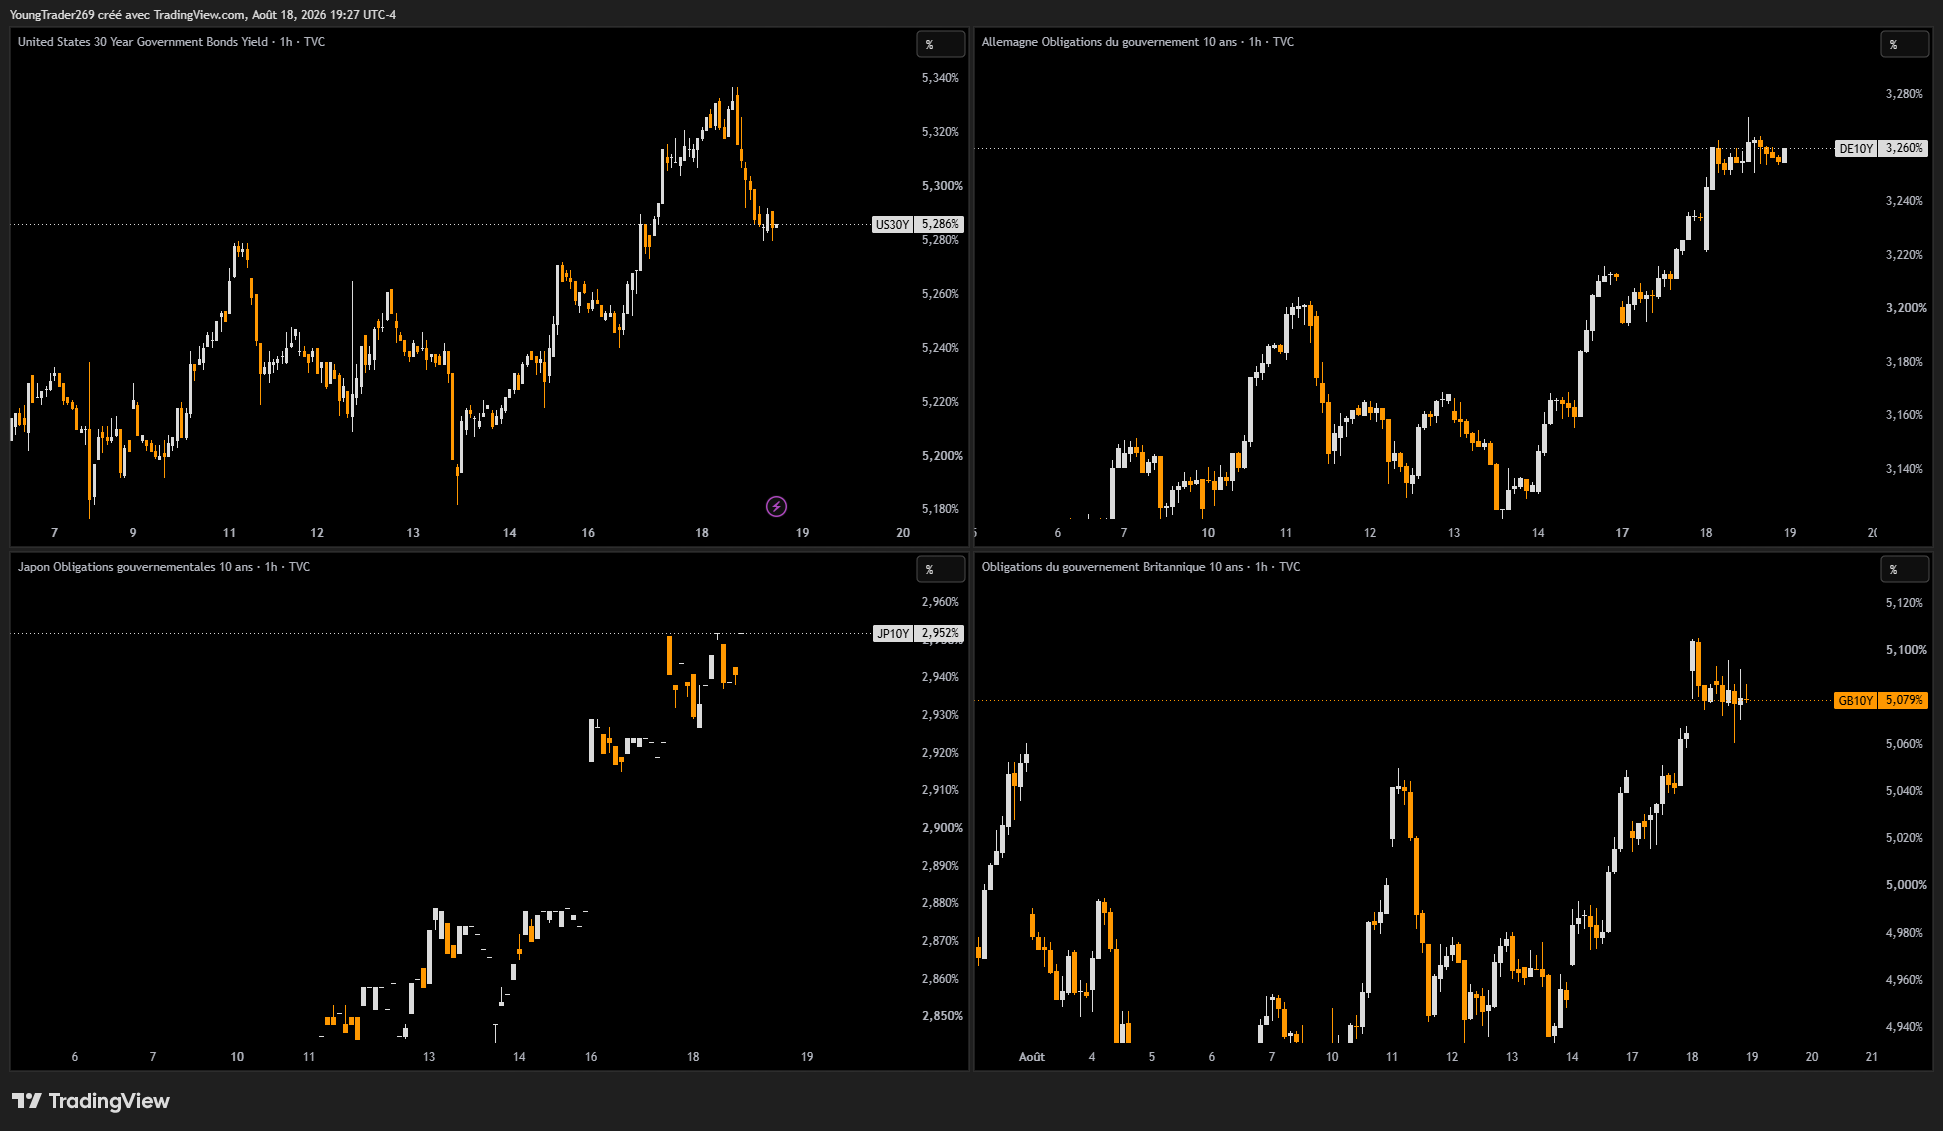1943x1131 pixels.
Task: Click YoungTrader269 header text
Action: tap(51, 15)
